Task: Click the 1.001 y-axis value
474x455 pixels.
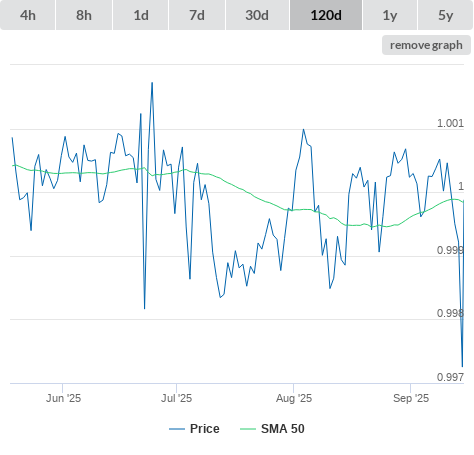Action: click(450, 123)
